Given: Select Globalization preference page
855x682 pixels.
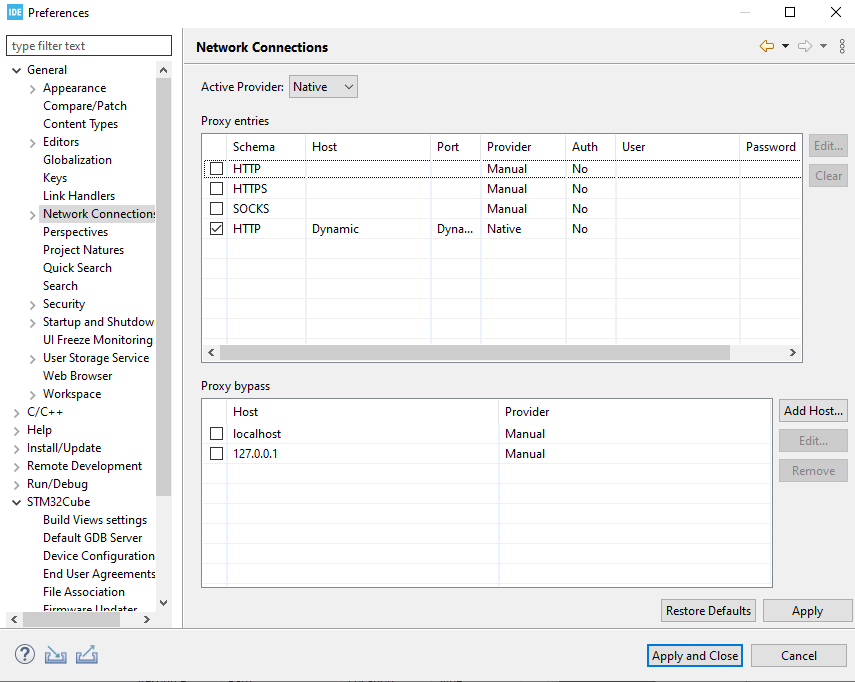Looking at the screenshot, I should (77, 160).
